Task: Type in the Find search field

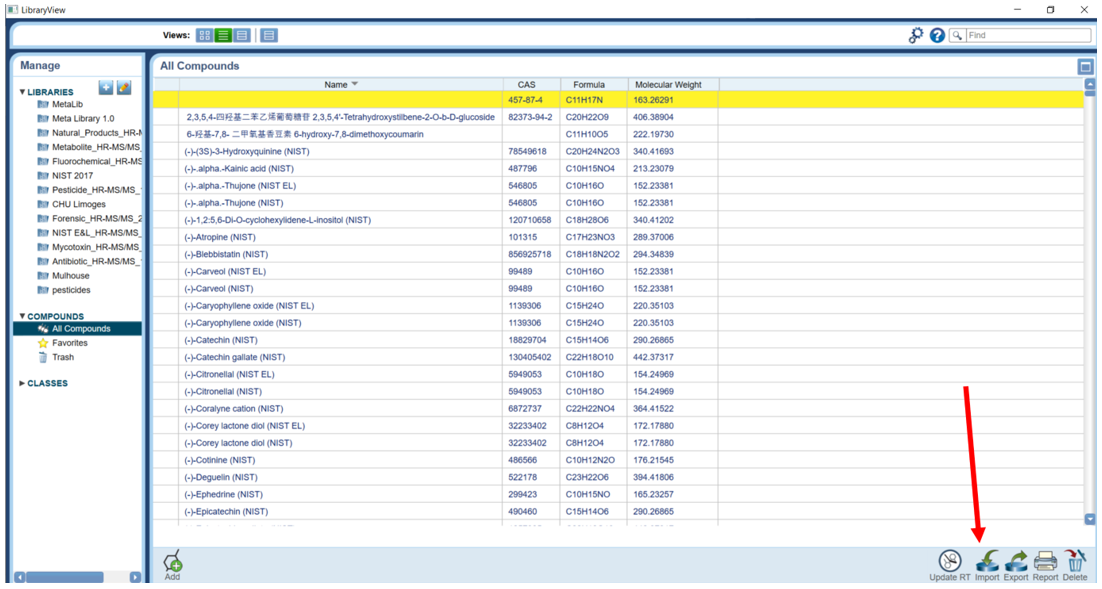Action: (1028, 35)
